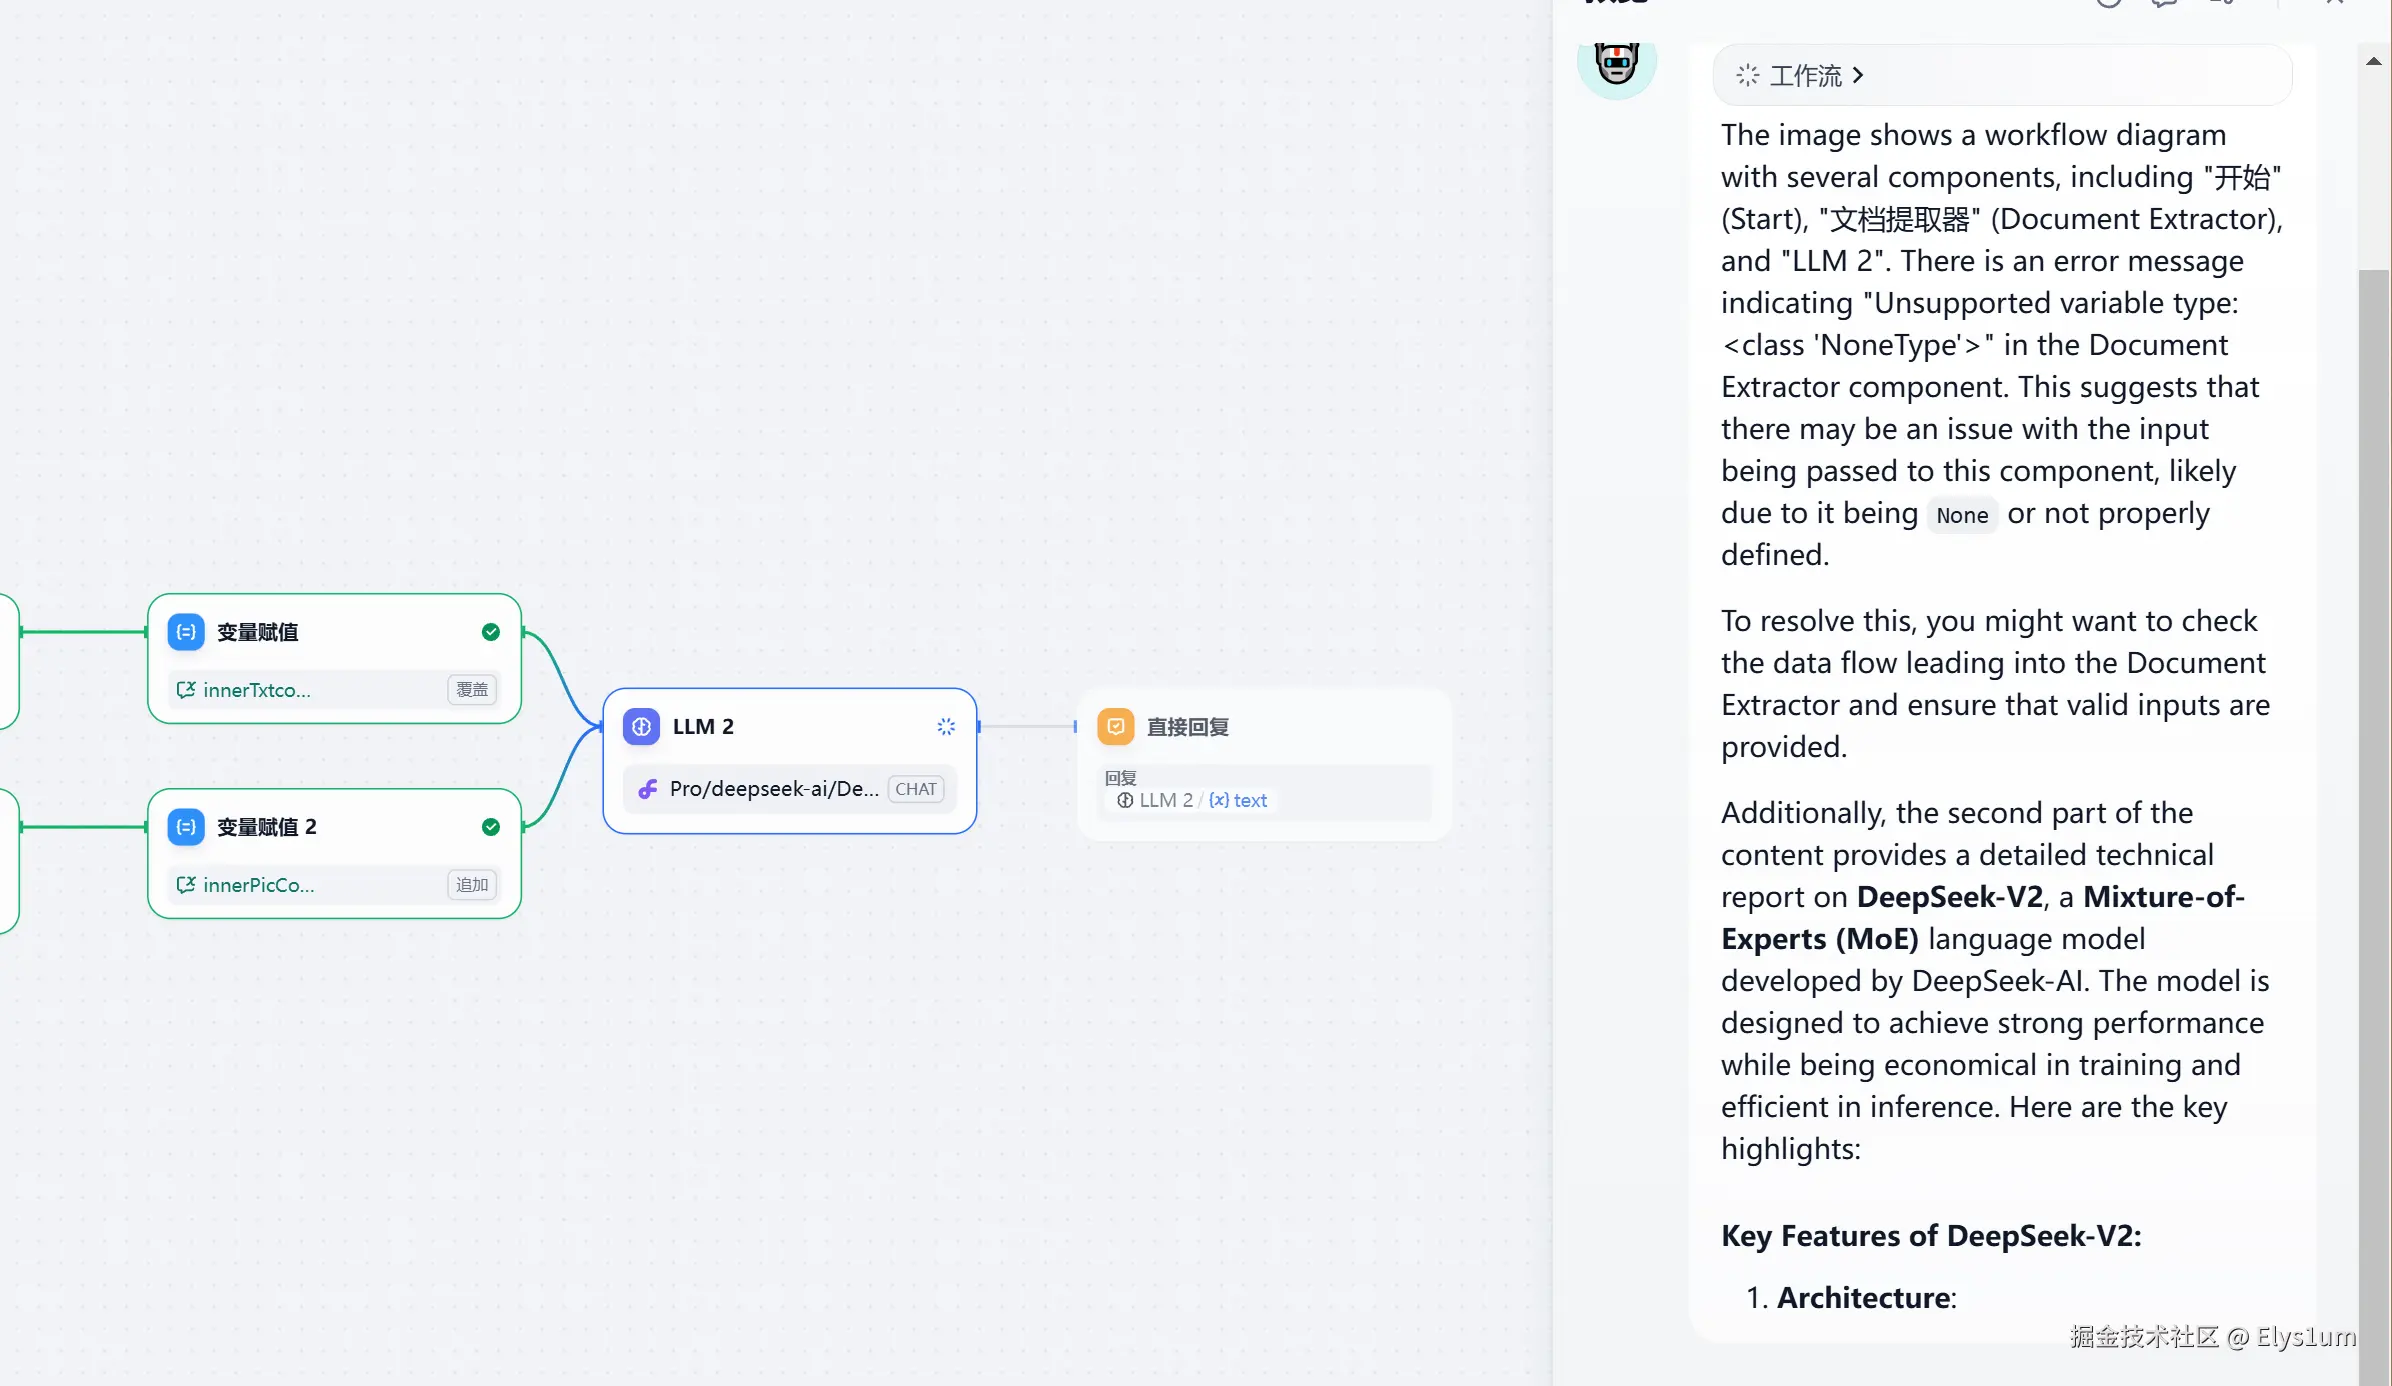Image resolution: width=2392 pixels, height=1386 pixels.
Task: Select the innerTxtco variable entry
Action: tap(243, 690)
